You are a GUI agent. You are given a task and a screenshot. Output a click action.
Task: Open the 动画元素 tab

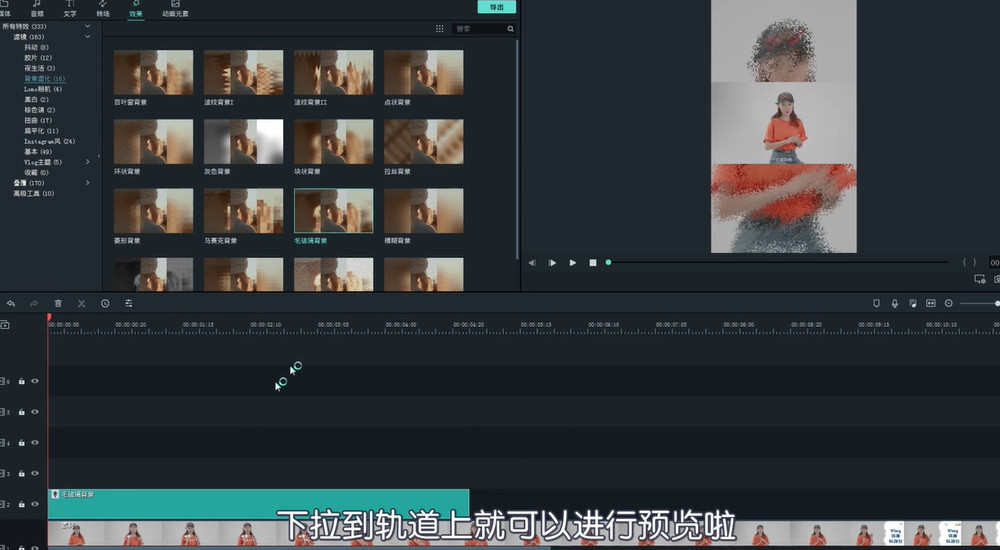click(x=175, y=10)
